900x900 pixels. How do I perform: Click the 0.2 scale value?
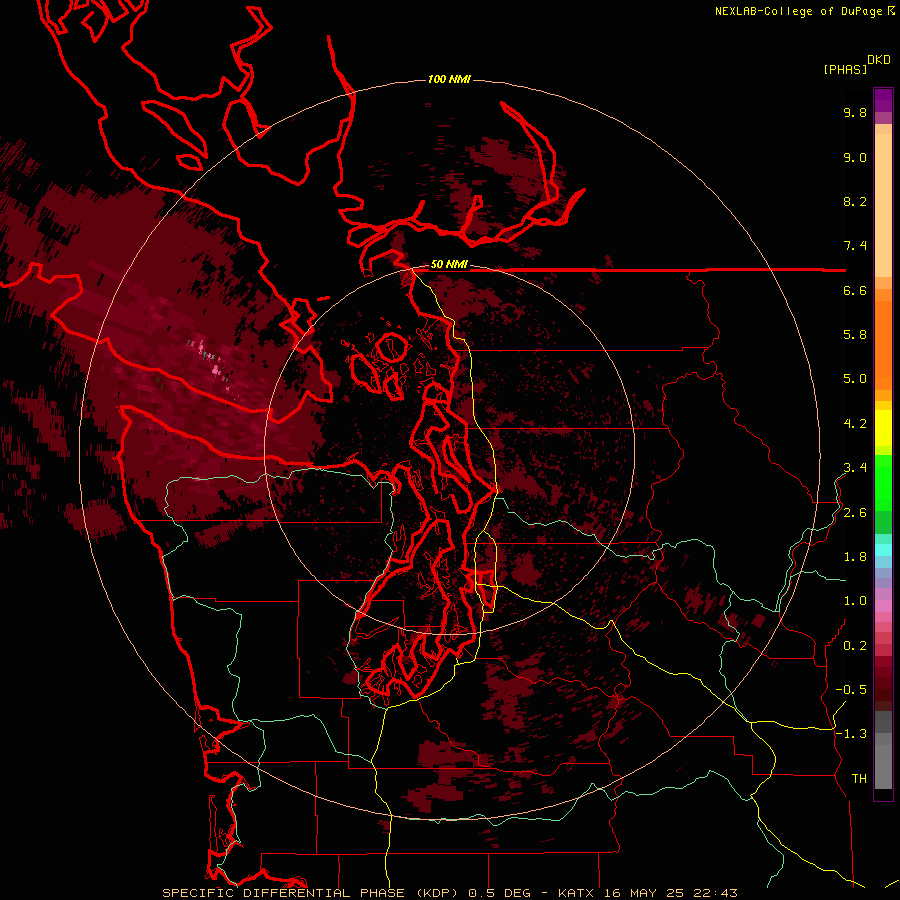click(855, 646)
